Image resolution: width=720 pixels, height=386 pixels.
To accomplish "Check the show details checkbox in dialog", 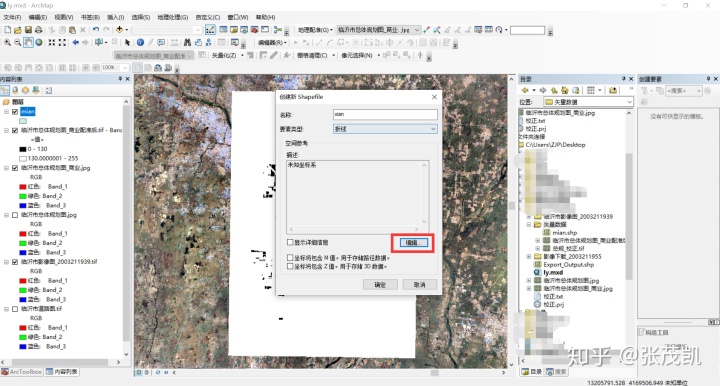I will tap(290, 242).
